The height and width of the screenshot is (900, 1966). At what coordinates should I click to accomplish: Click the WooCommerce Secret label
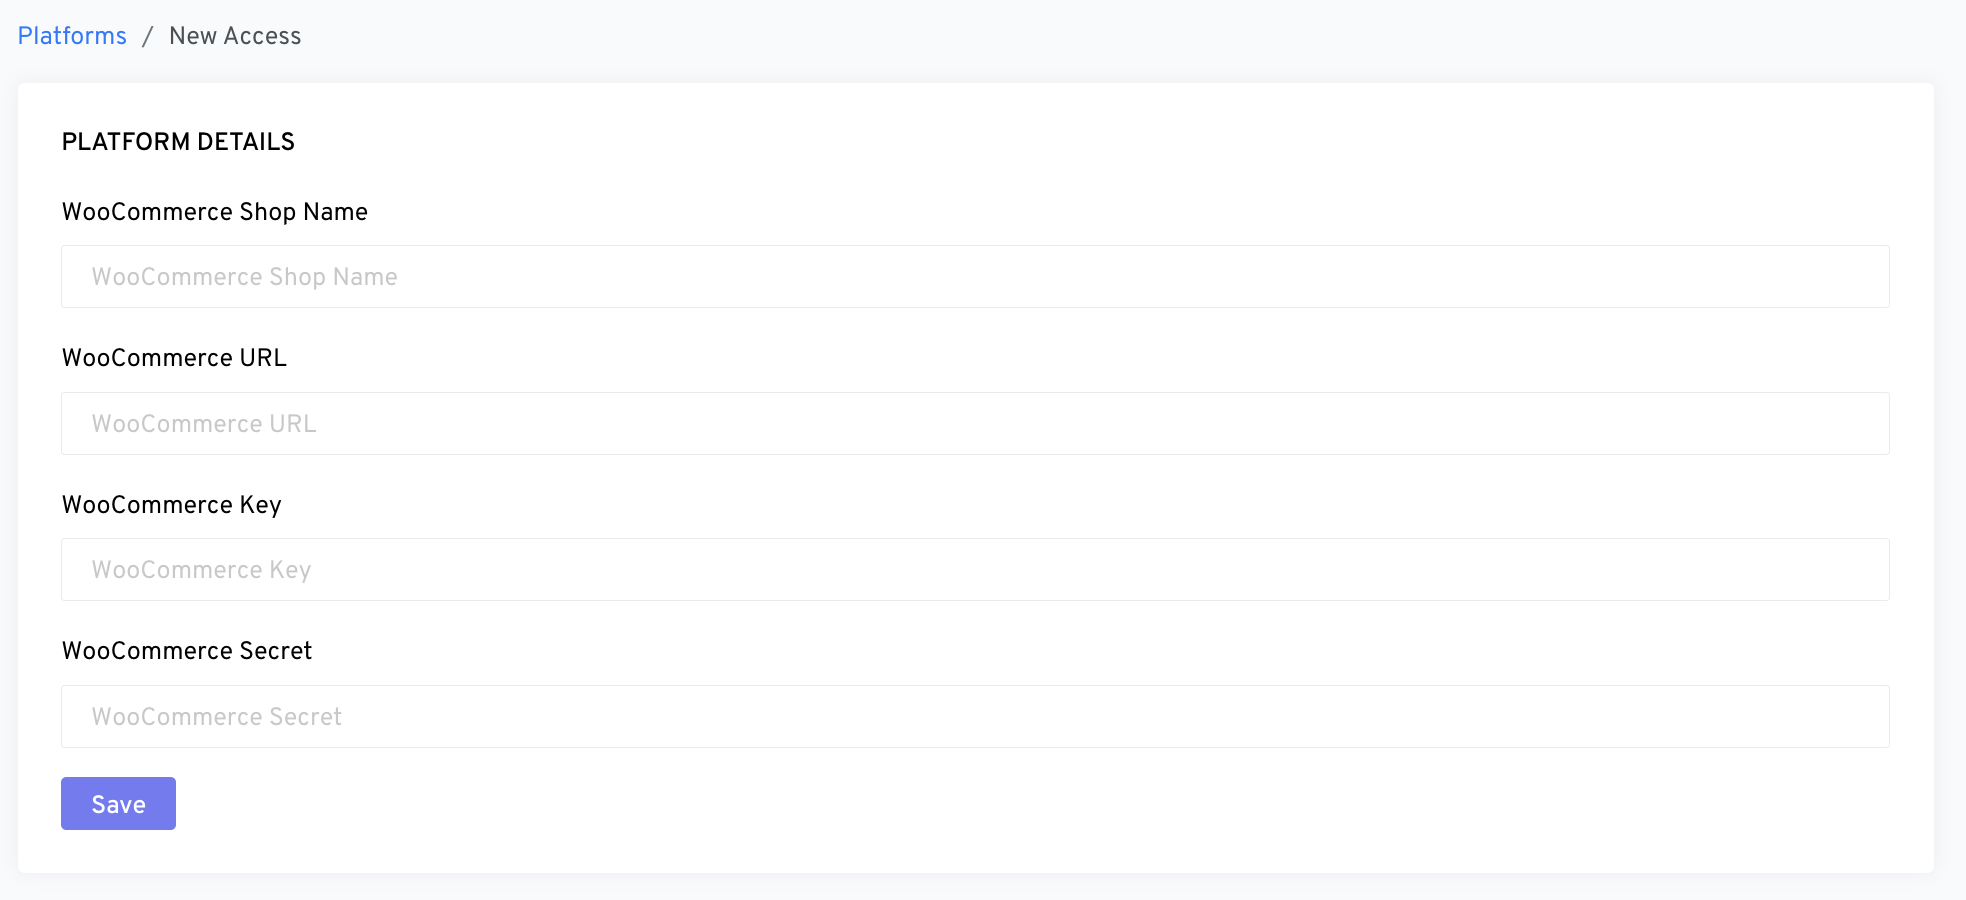click(187, 651)
